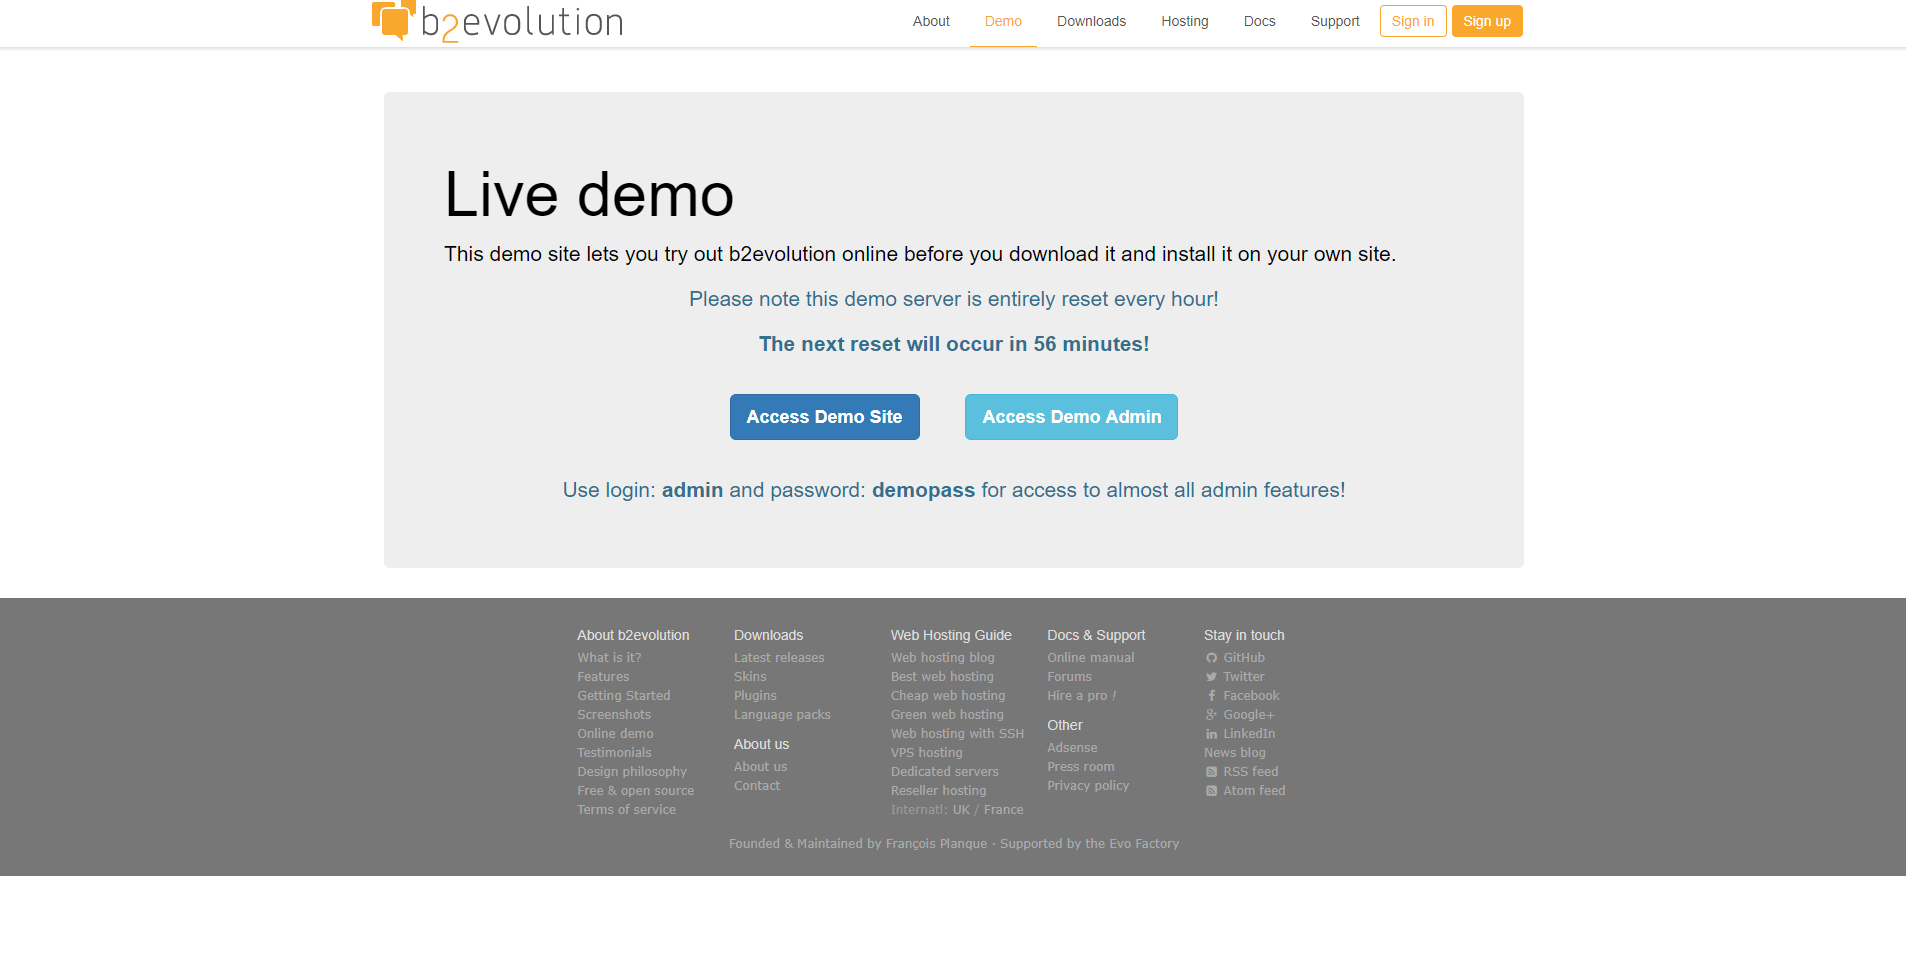This screenshot has height=963, width=1906.
Task: Open Free & open source link
Action: tap(635, 791)
